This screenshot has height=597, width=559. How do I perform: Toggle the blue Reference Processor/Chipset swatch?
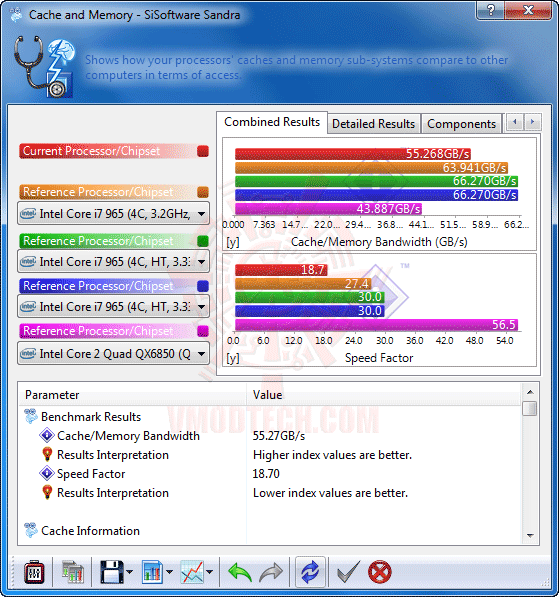click(x=203, y=286)
